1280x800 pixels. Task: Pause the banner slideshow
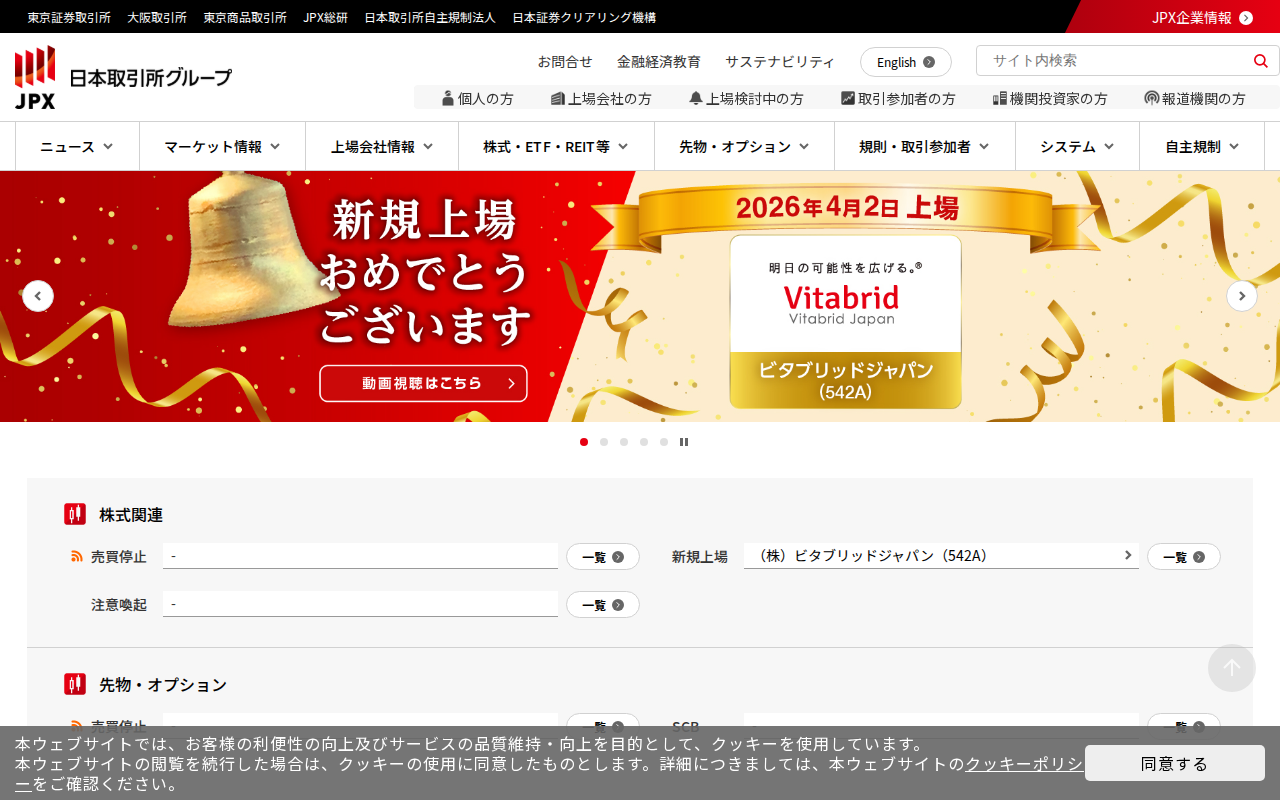(684, 442)
